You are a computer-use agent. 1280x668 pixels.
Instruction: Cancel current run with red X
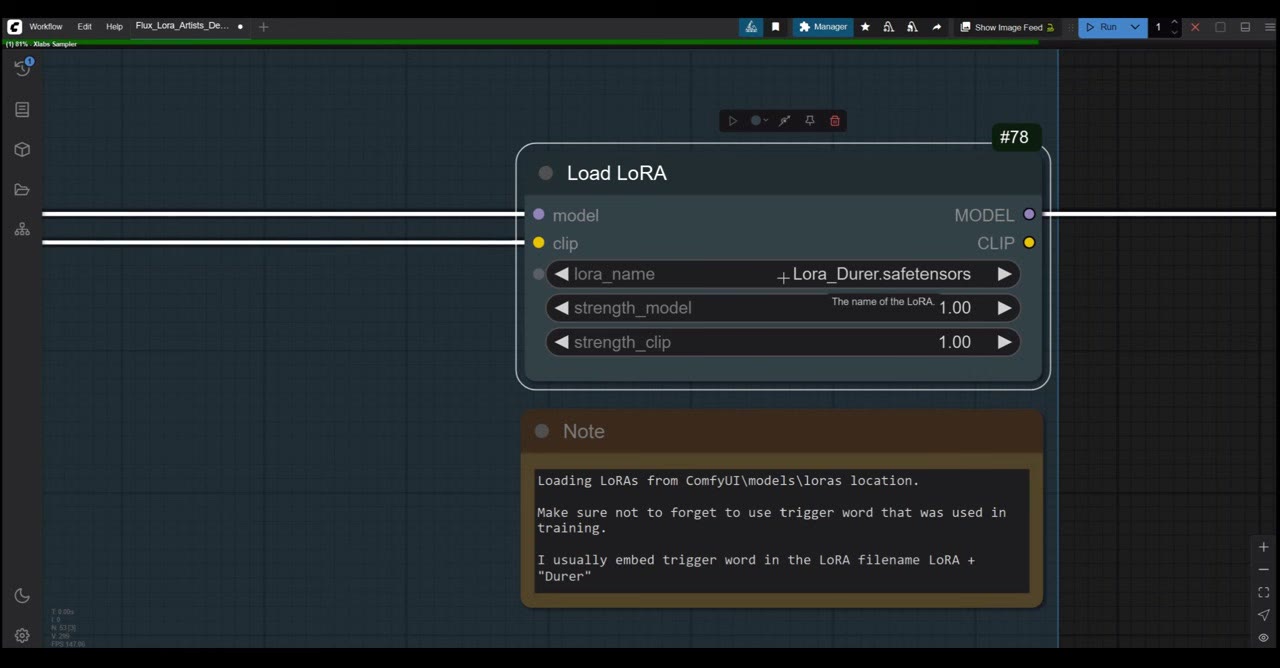point(1195,27)
